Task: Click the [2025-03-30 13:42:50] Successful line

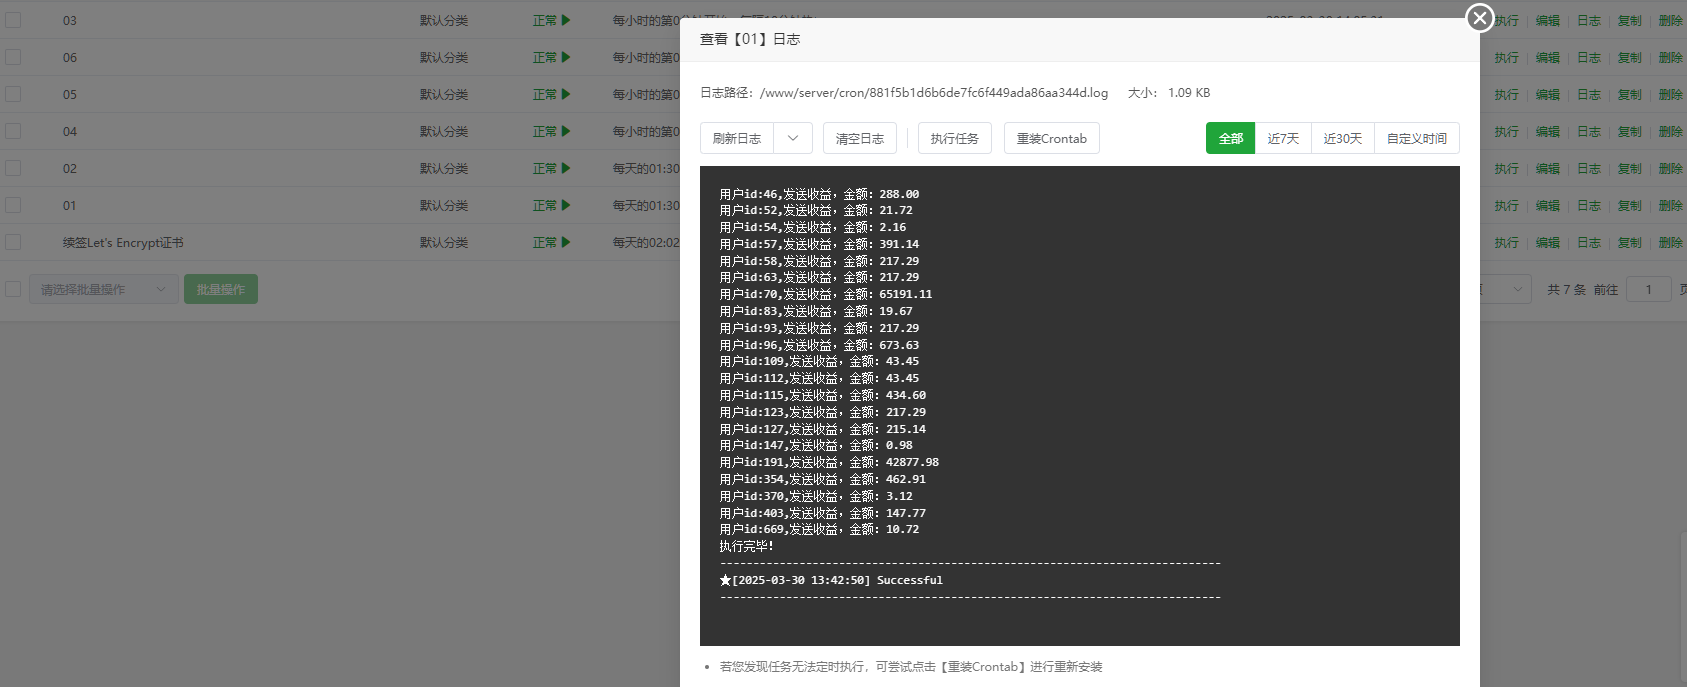Action: click(831, 580)
